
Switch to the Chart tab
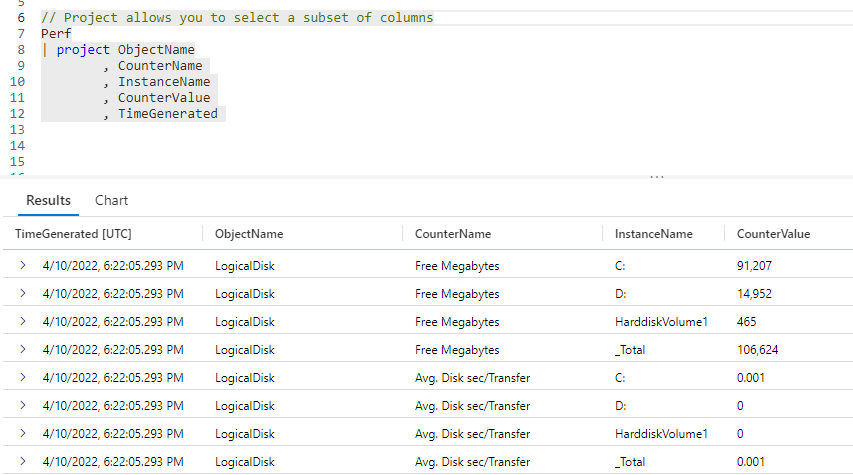tap(111, 200)
